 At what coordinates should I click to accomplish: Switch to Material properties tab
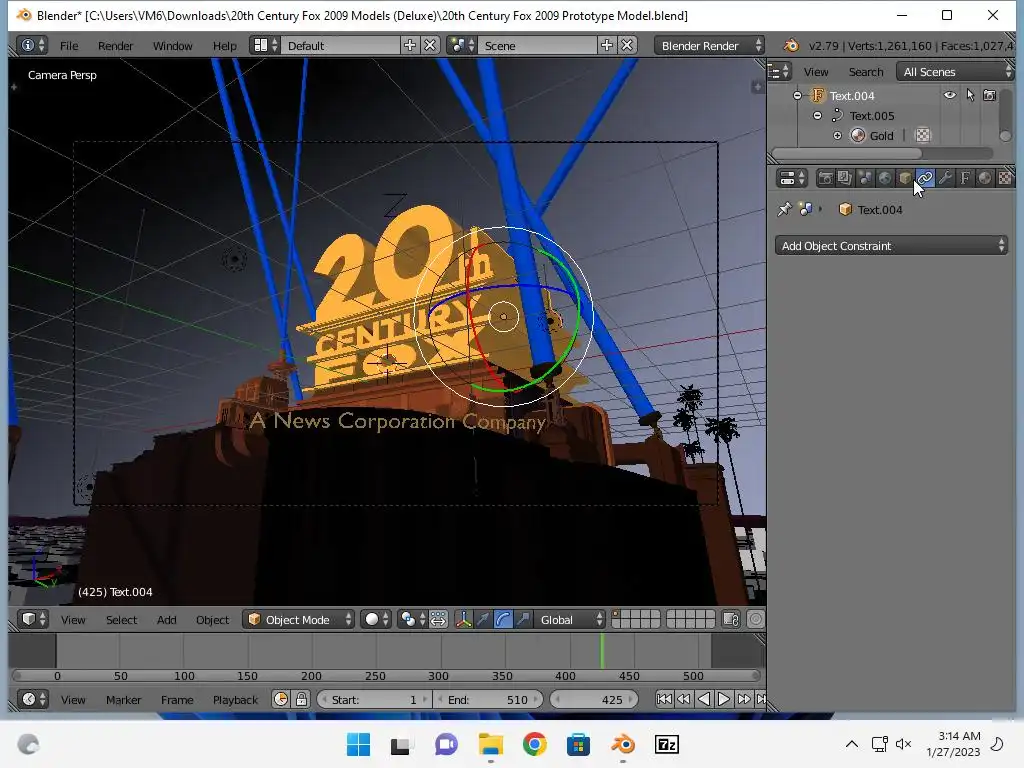(x=985, y=178)
